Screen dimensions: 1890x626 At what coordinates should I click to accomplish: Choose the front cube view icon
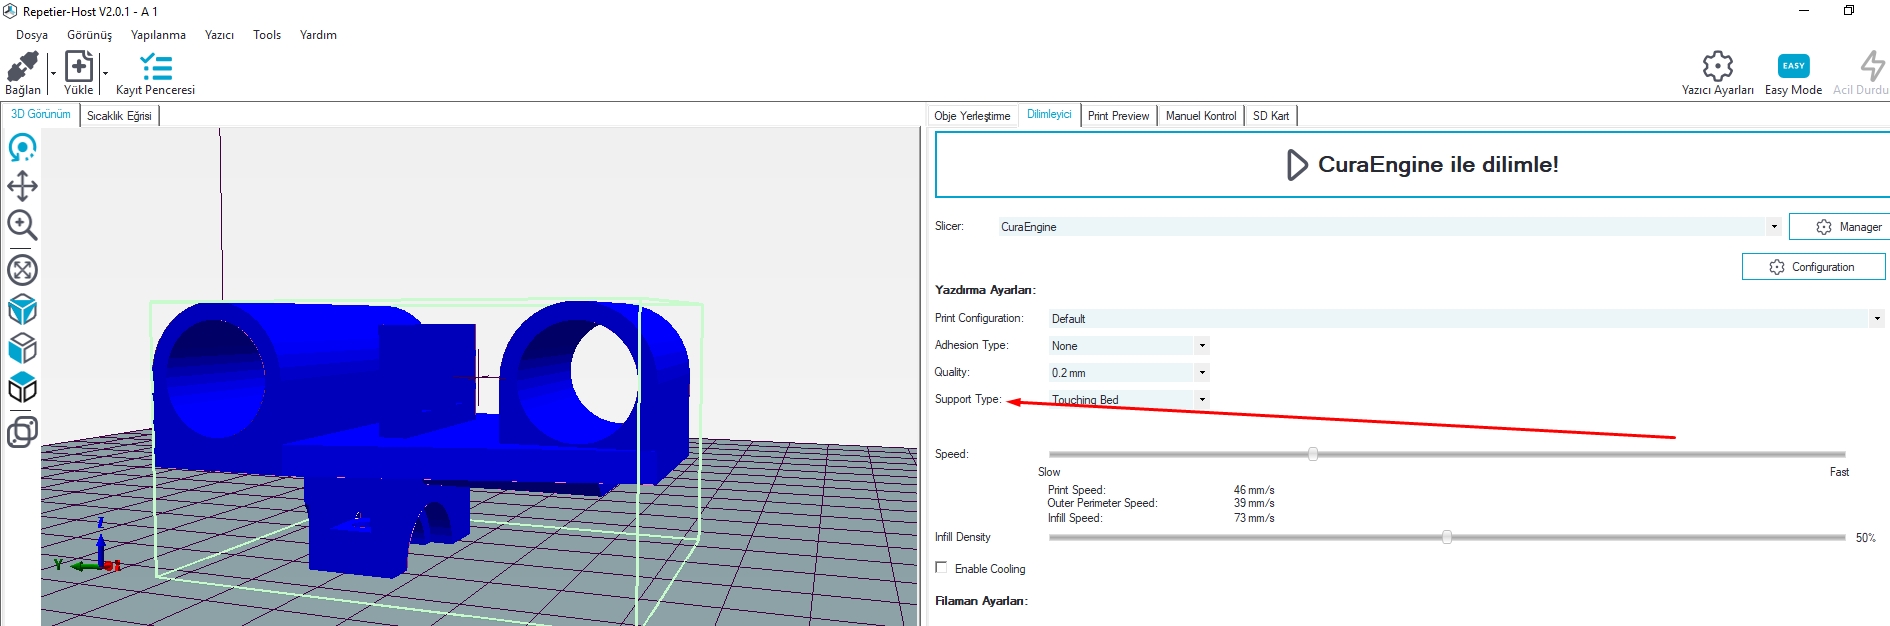tap(22, 349)
